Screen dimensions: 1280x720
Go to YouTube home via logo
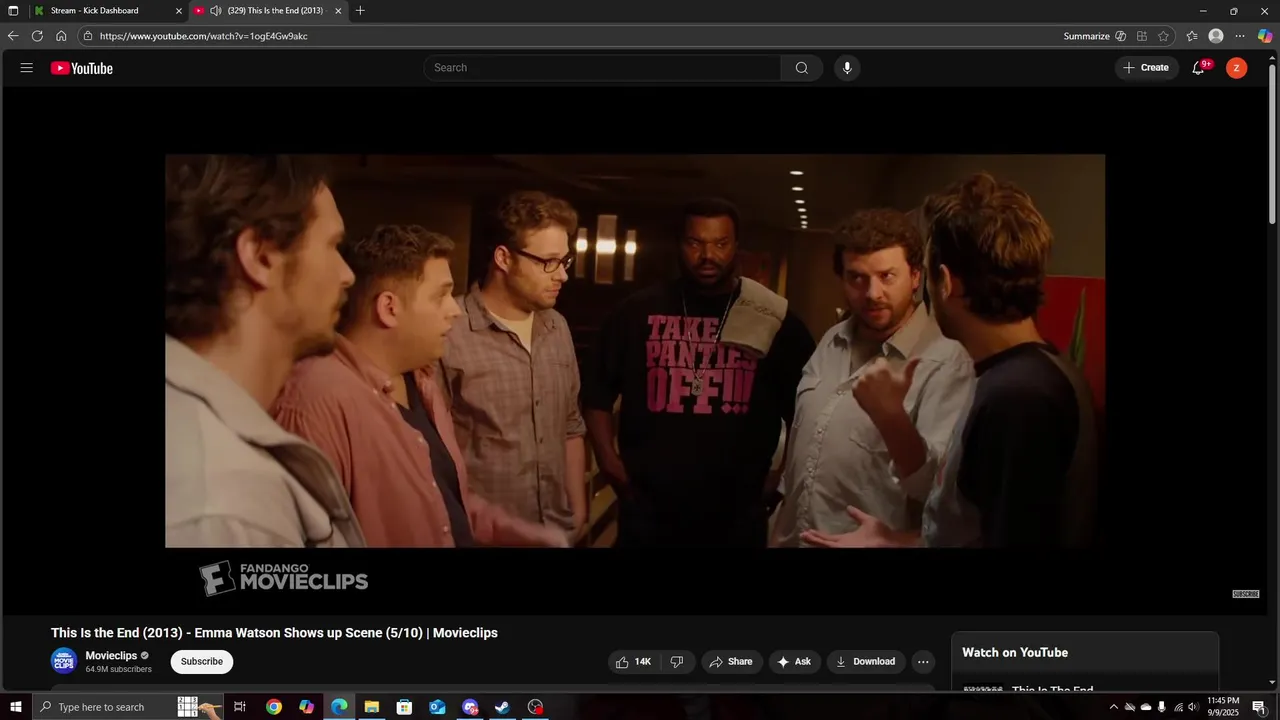pyautogui.click(x=82, y=68)
